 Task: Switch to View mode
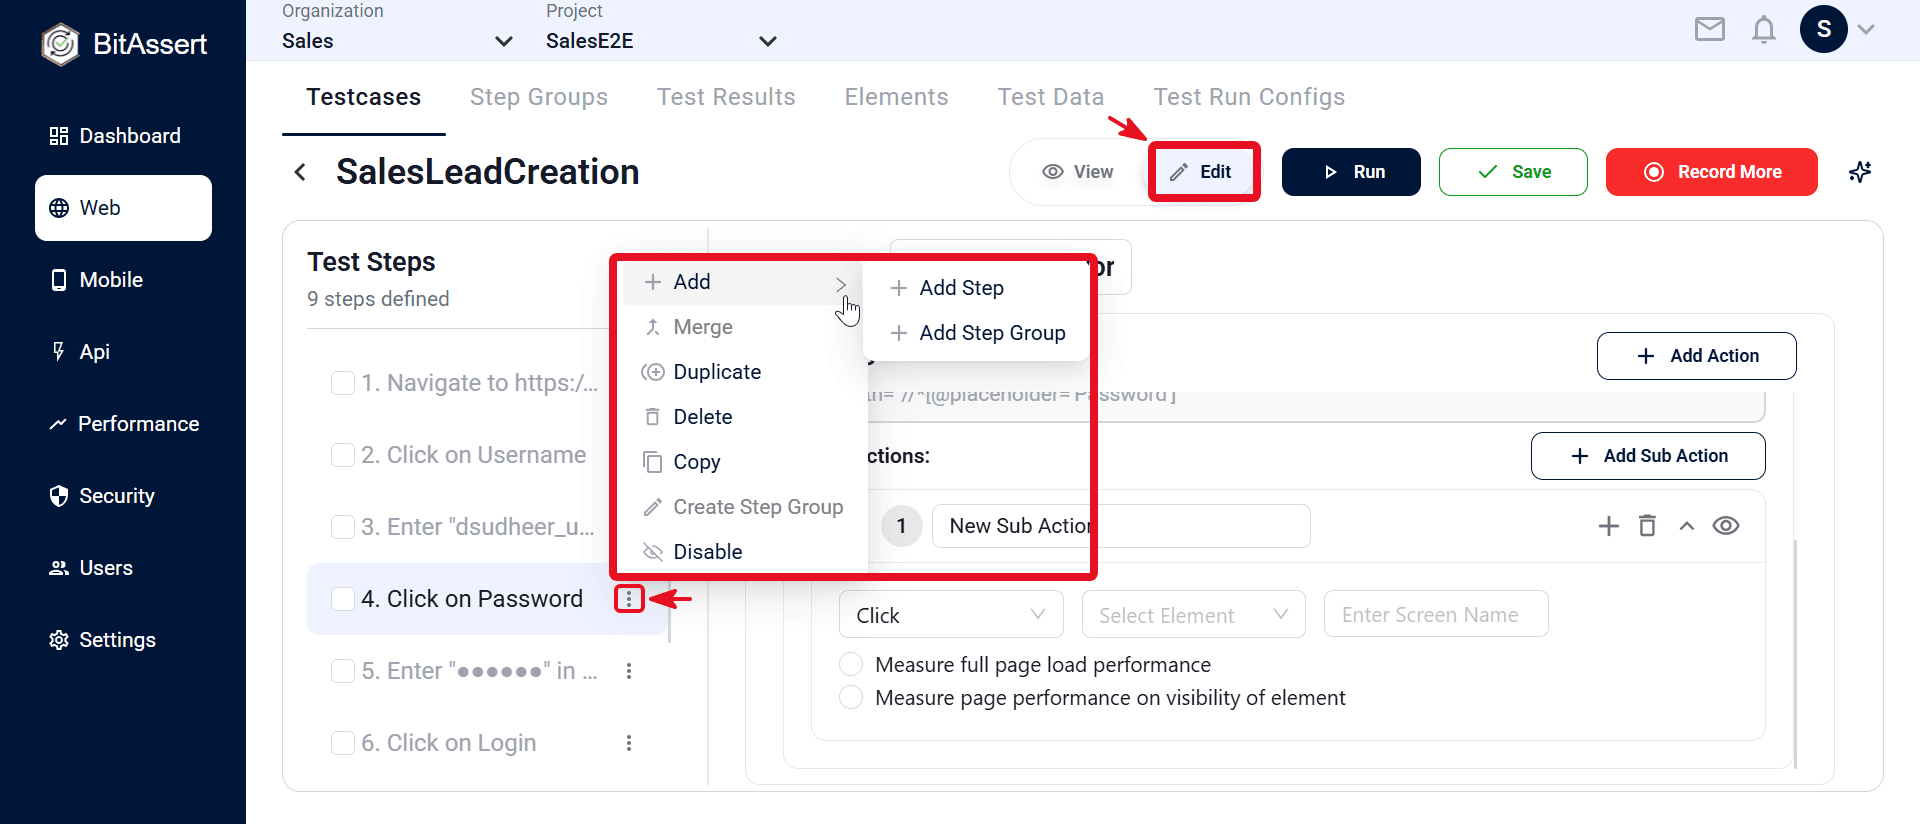pos(1078,172)
